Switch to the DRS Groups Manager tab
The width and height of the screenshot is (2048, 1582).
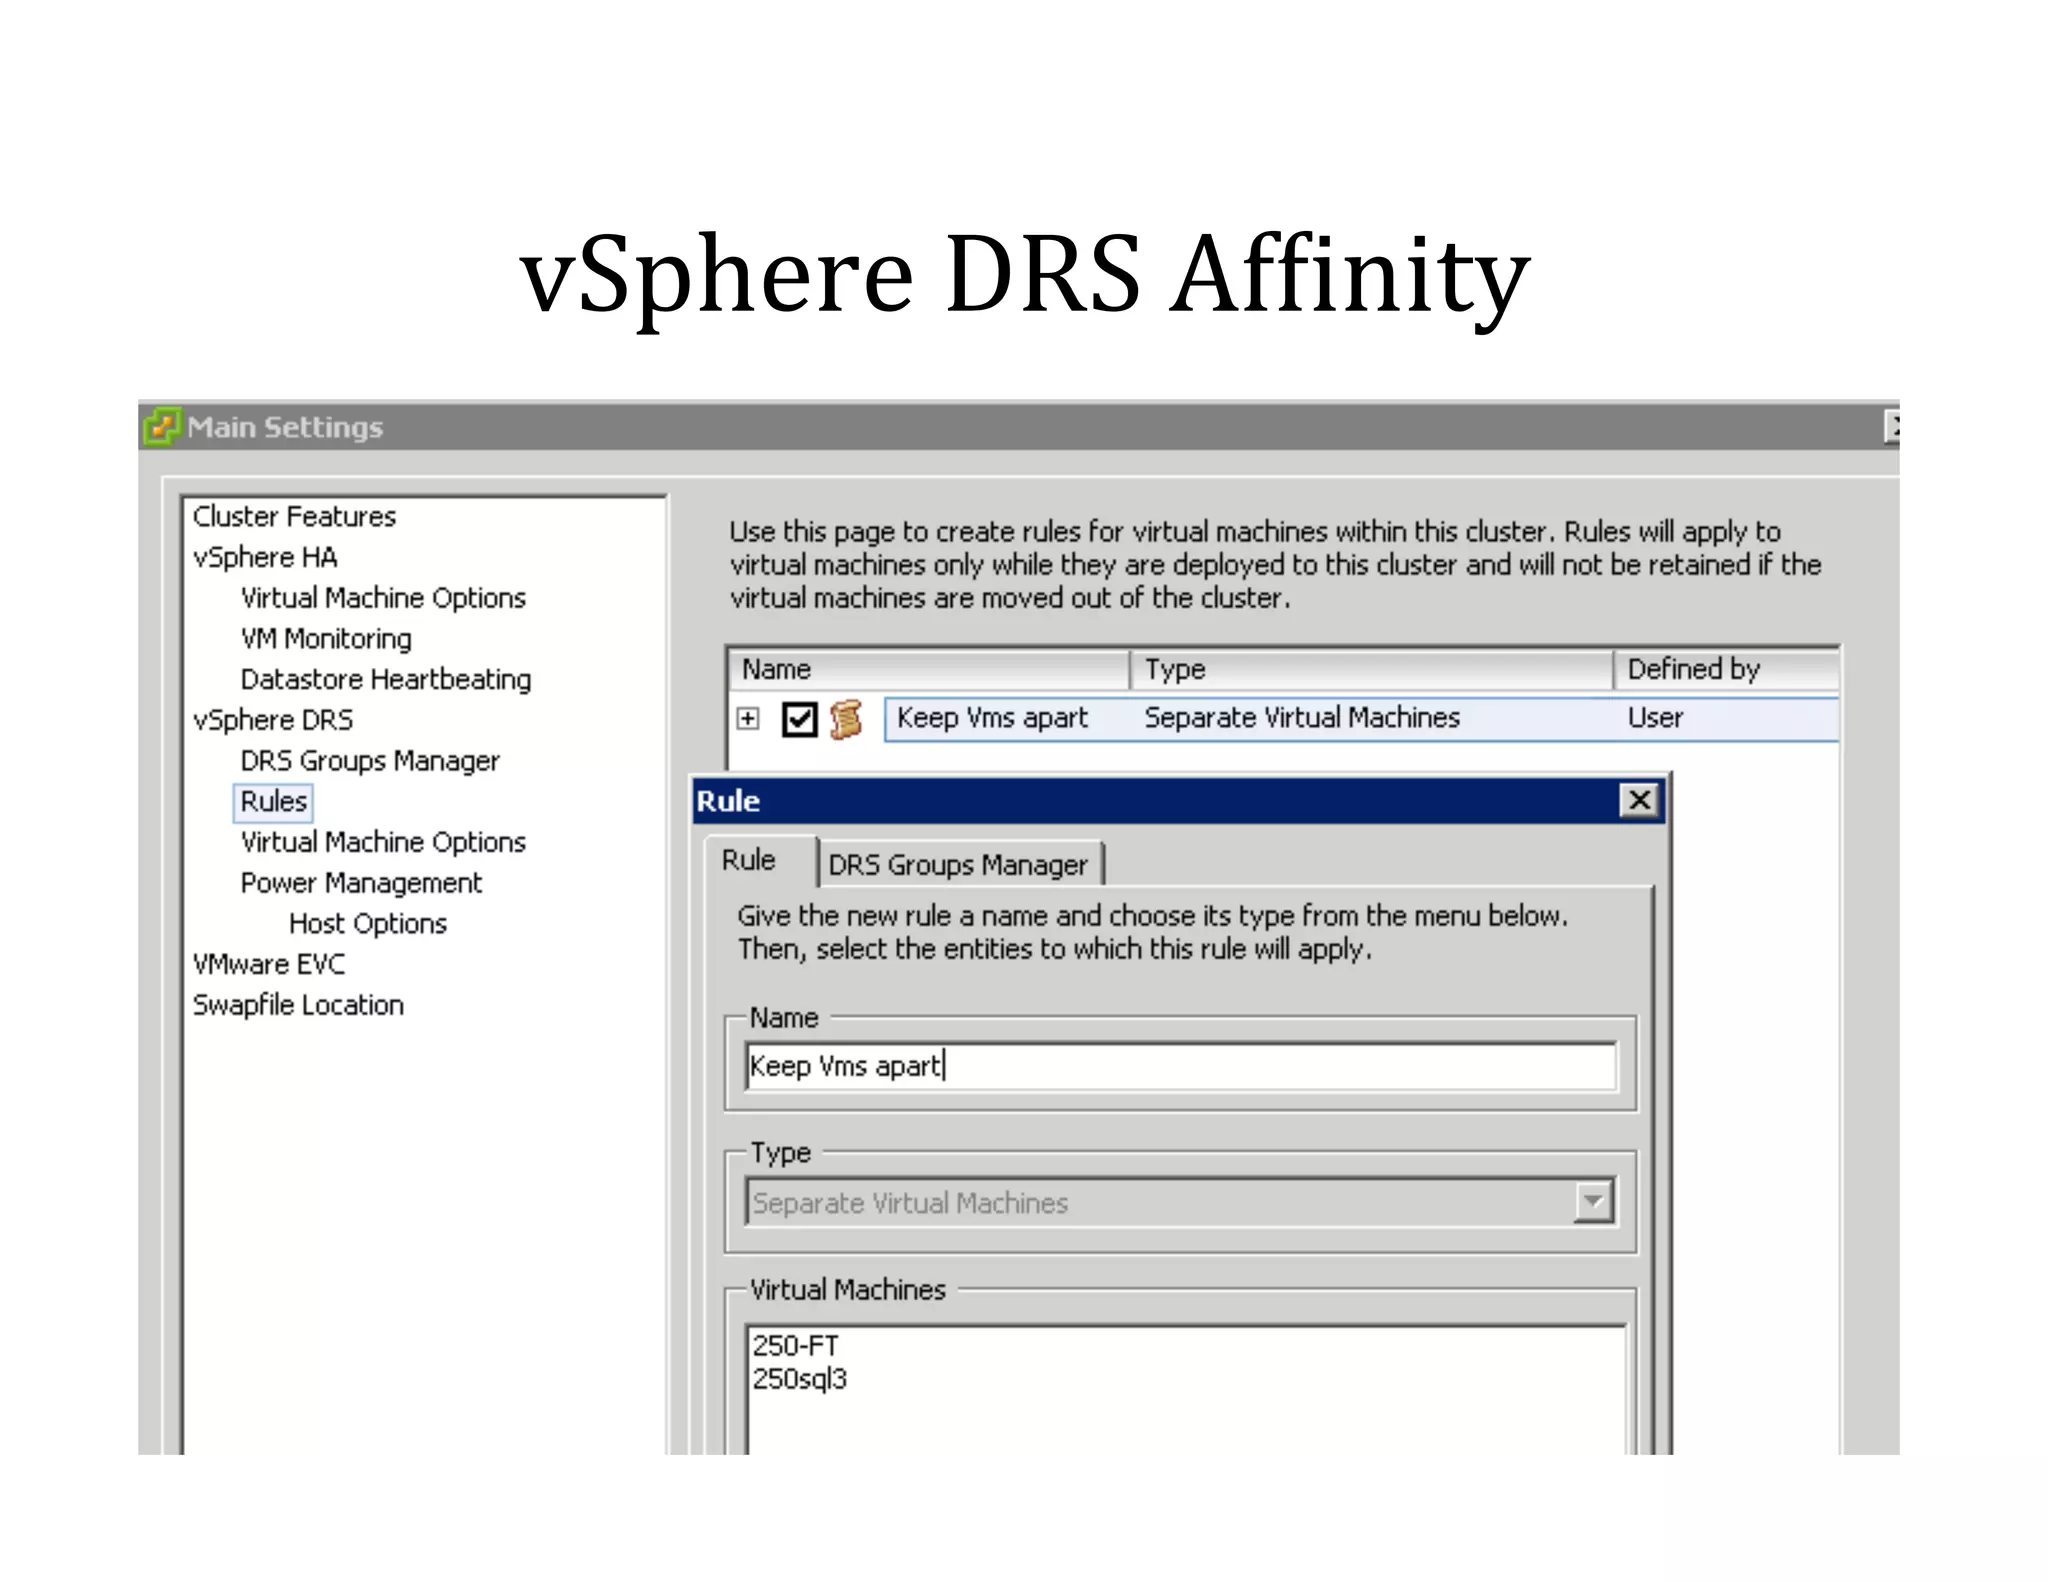point(959,864)
